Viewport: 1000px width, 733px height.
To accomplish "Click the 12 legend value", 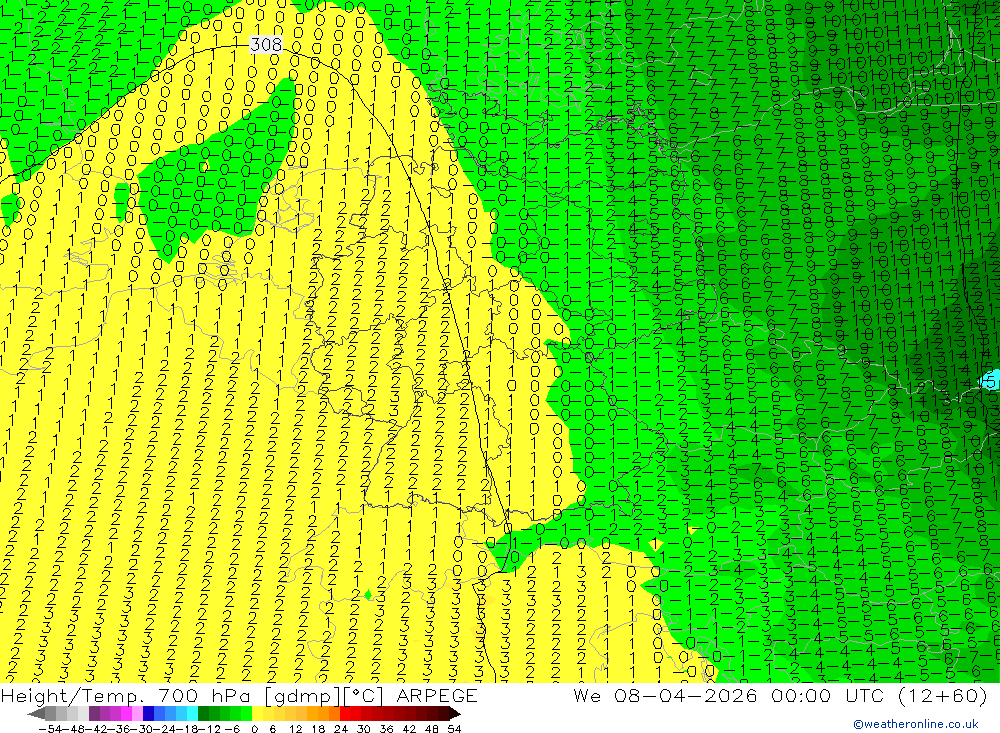I will [296, 729].
